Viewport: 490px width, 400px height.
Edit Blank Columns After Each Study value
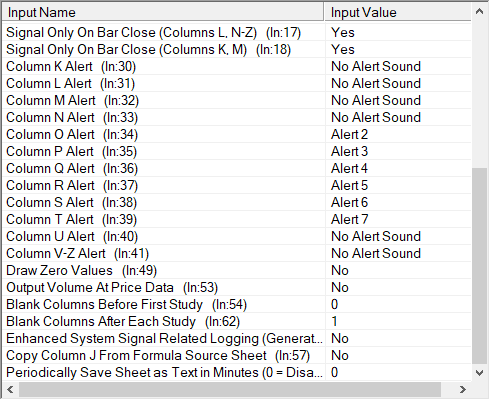click(x=398, y=322)
